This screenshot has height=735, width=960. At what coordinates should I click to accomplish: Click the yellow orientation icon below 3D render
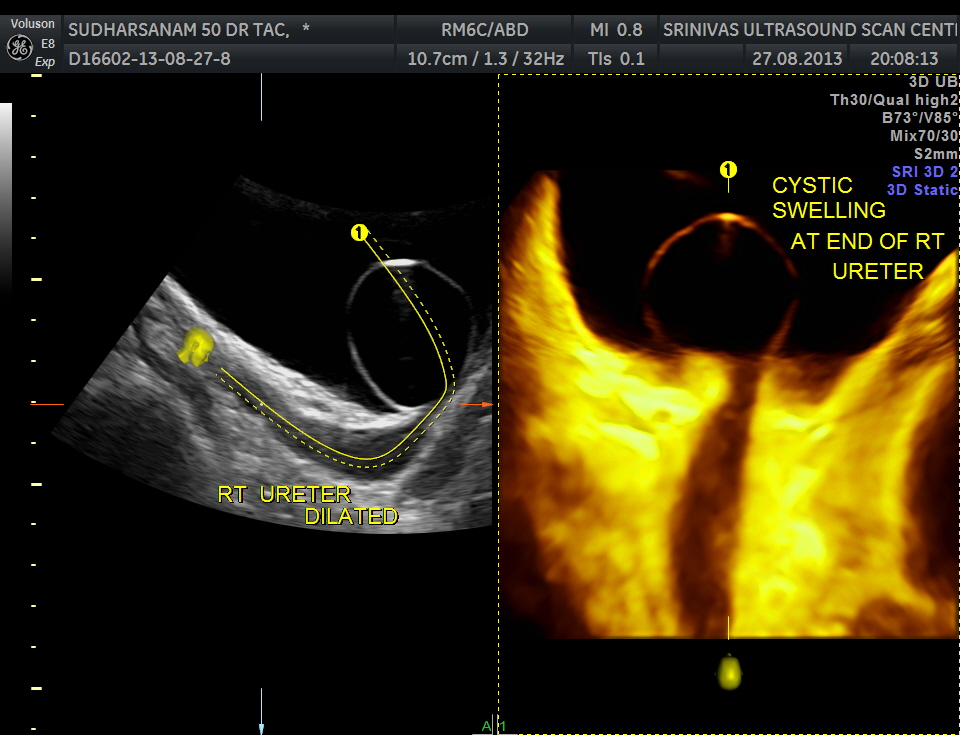click(x=730, y=671)
